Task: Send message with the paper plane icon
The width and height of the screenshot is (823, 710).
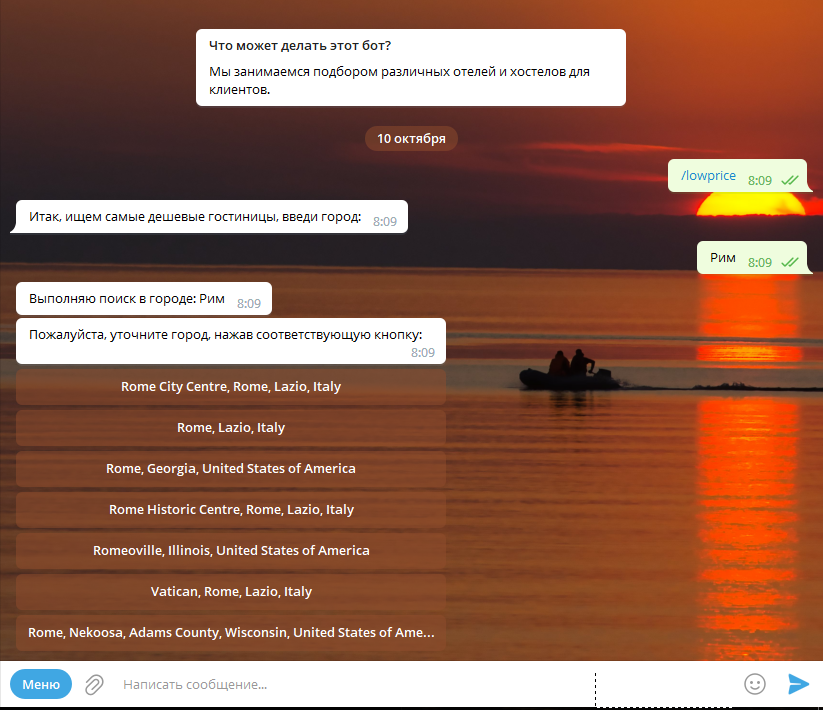Action: pos(798,684)
